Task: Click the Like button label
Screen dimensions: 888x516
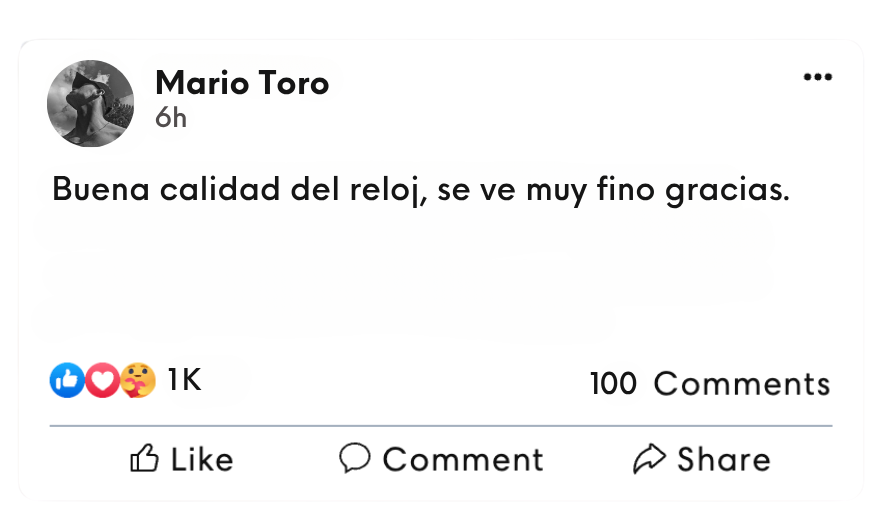Action: click(201, 459)
